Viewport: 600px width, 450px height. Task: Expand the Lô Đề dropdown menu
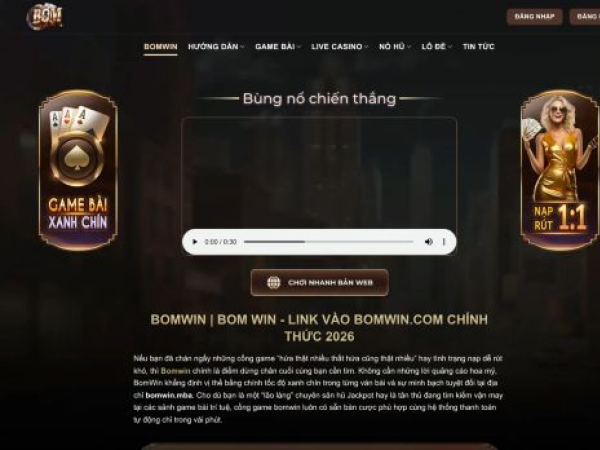(x=437, y=47)
